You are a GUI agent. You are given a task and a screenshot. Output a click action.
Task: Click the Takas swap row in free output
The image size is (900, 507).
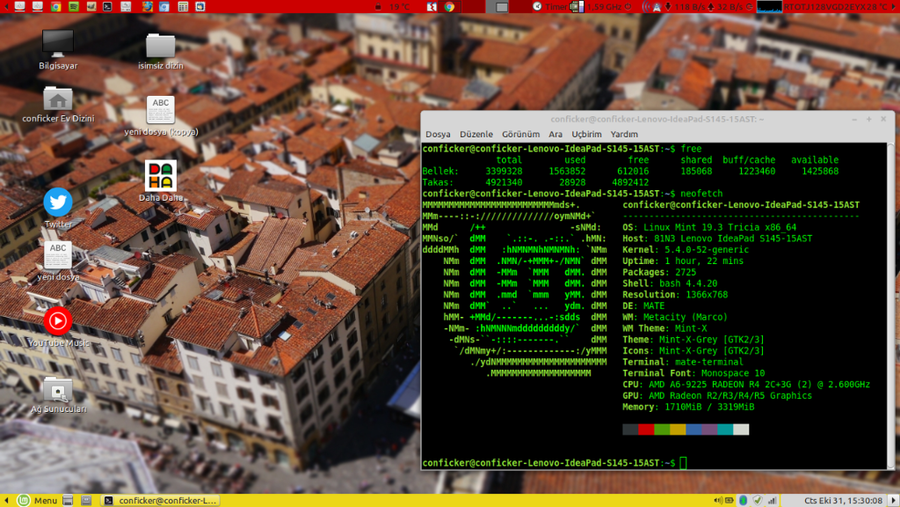point(538,182)
